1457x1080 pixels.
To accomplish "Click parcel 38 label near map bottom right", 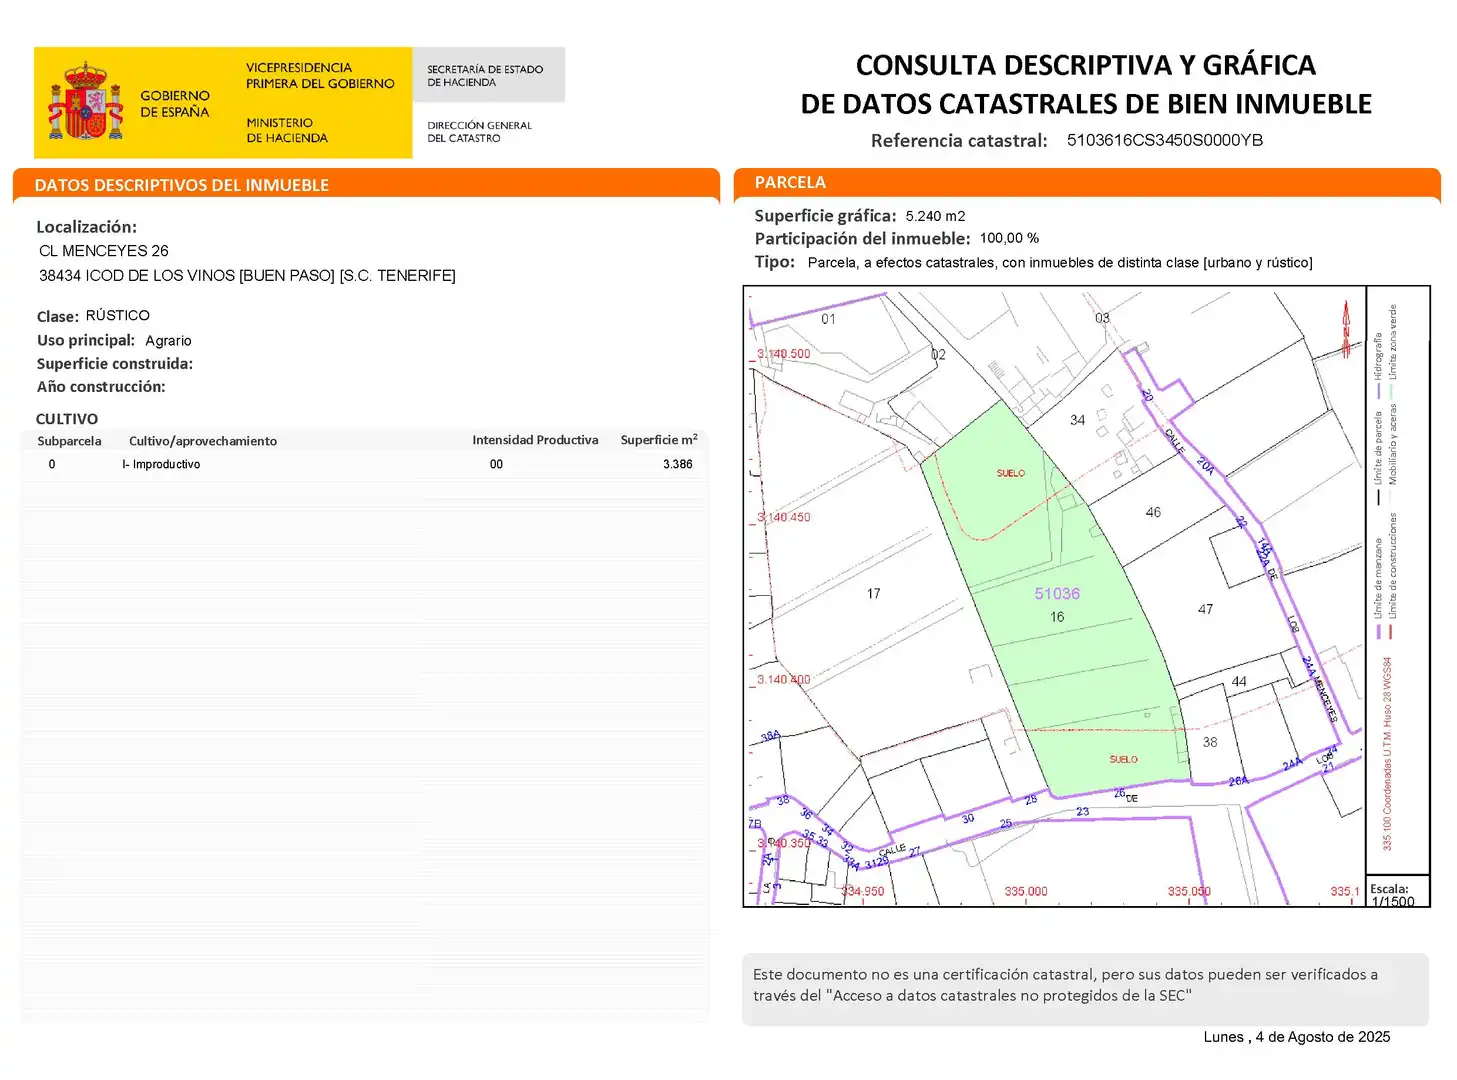I will tap(1210, 742).
